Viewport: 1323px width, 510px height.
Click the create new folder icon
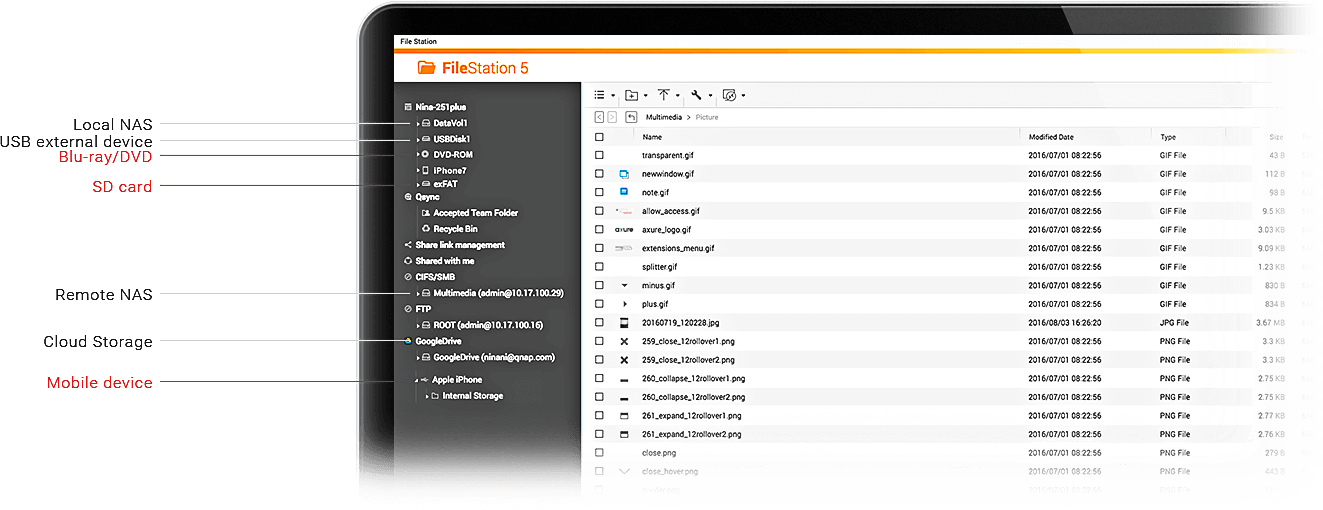(x=632, y=95)
